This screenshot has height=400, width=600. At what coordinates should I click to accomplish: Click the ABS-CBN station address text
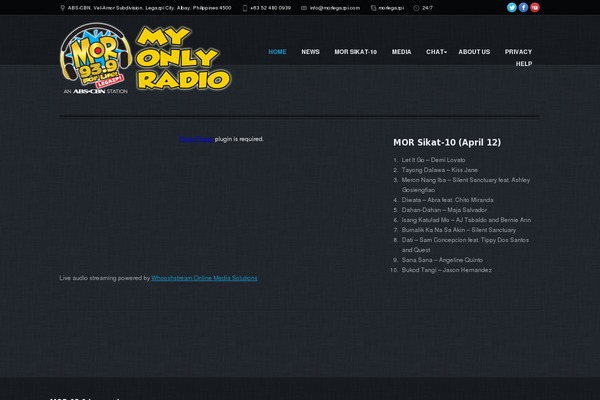150,8
